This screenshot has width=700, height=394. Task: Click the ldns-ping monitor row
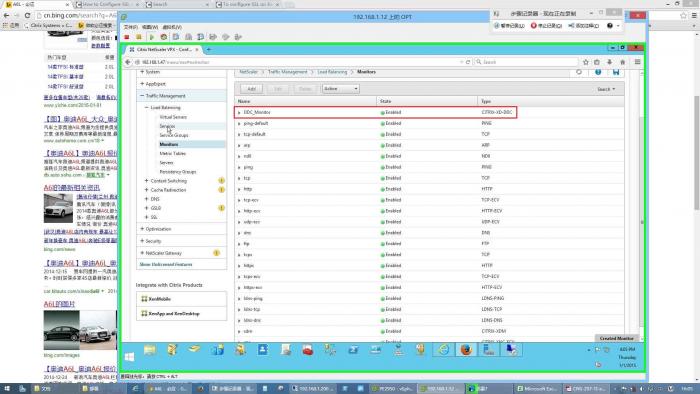click(x=429, y=299)
